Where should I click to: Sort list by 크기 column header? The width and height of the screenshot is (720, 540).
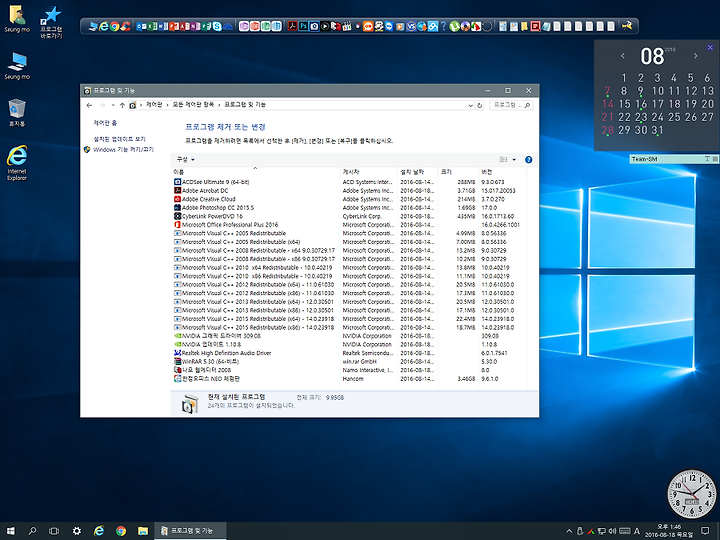[x=458, y=172]
